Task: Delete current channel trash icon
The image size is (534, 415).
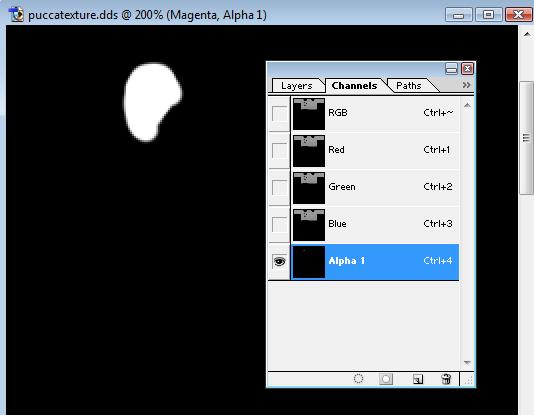Action: coord(446,379)
